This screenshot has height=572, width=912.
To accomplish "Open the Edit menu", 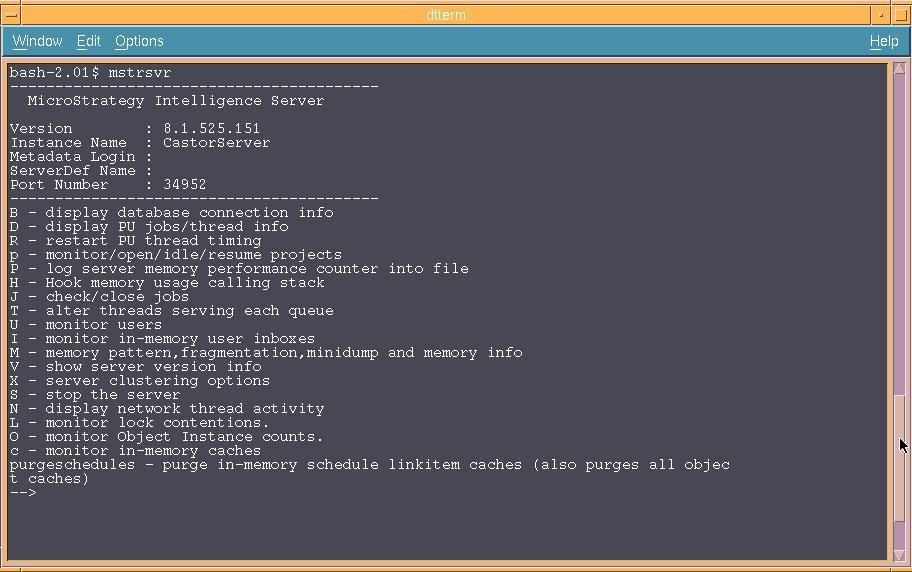I will 88,41.
